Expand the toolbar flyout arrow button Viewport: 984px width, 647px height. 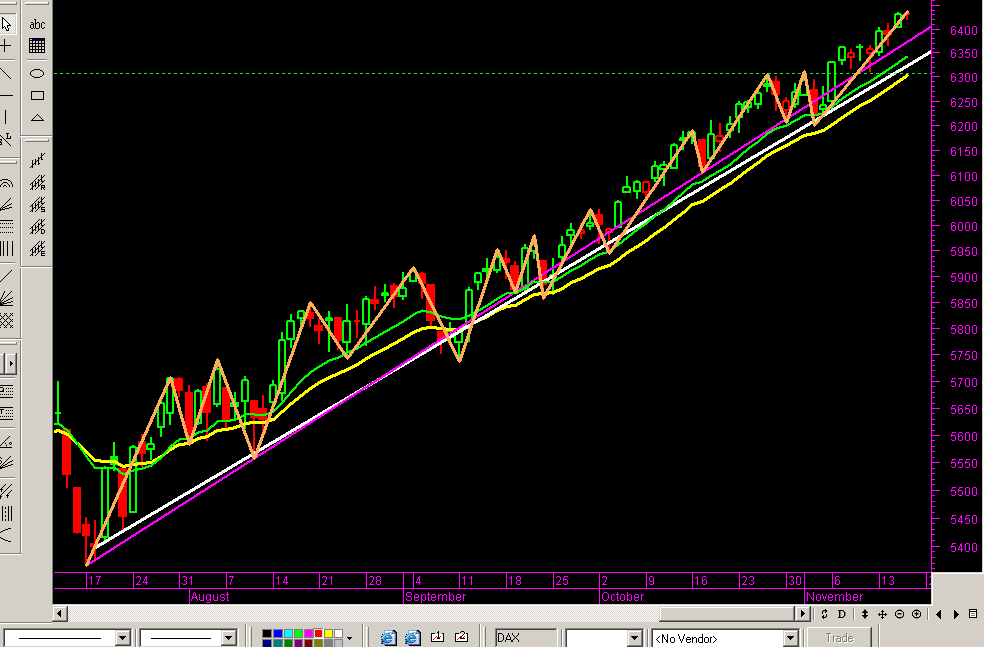pyautogui.click(x=9, y=363)
